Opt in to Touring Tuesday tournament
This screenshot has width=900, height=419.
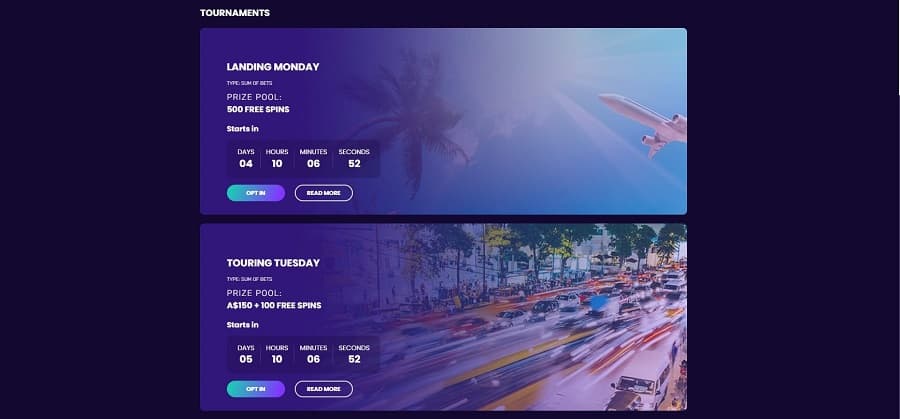tap(255, 389)
